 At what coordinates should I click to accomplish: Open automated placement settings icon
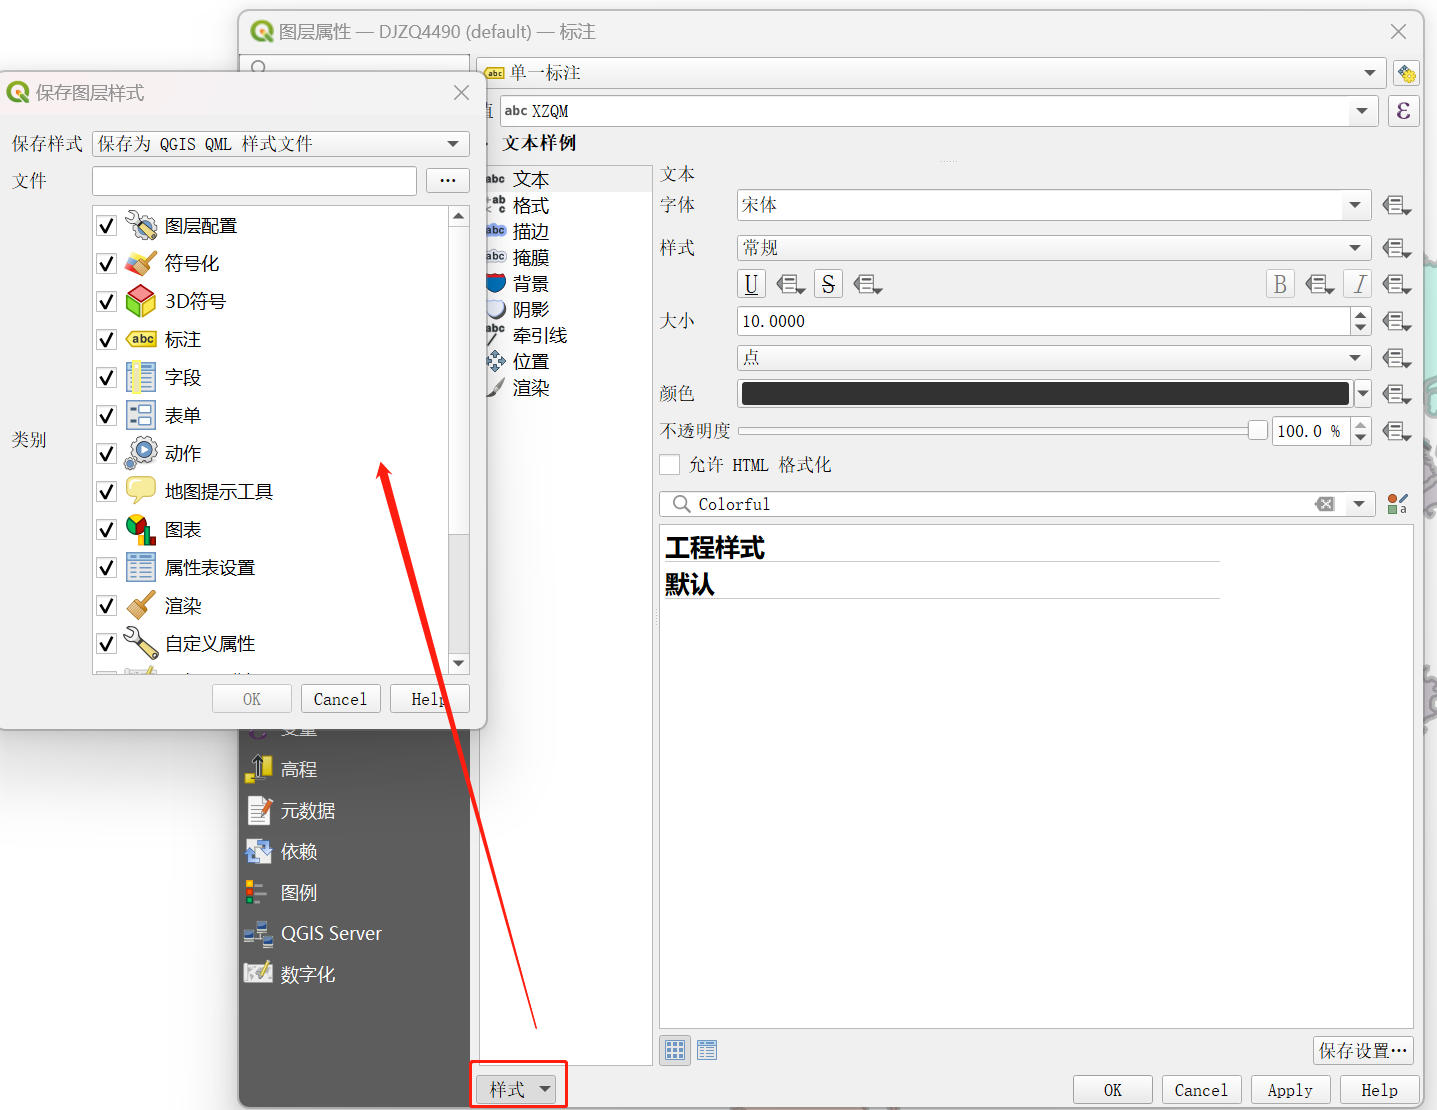[x=1406, y=73]
